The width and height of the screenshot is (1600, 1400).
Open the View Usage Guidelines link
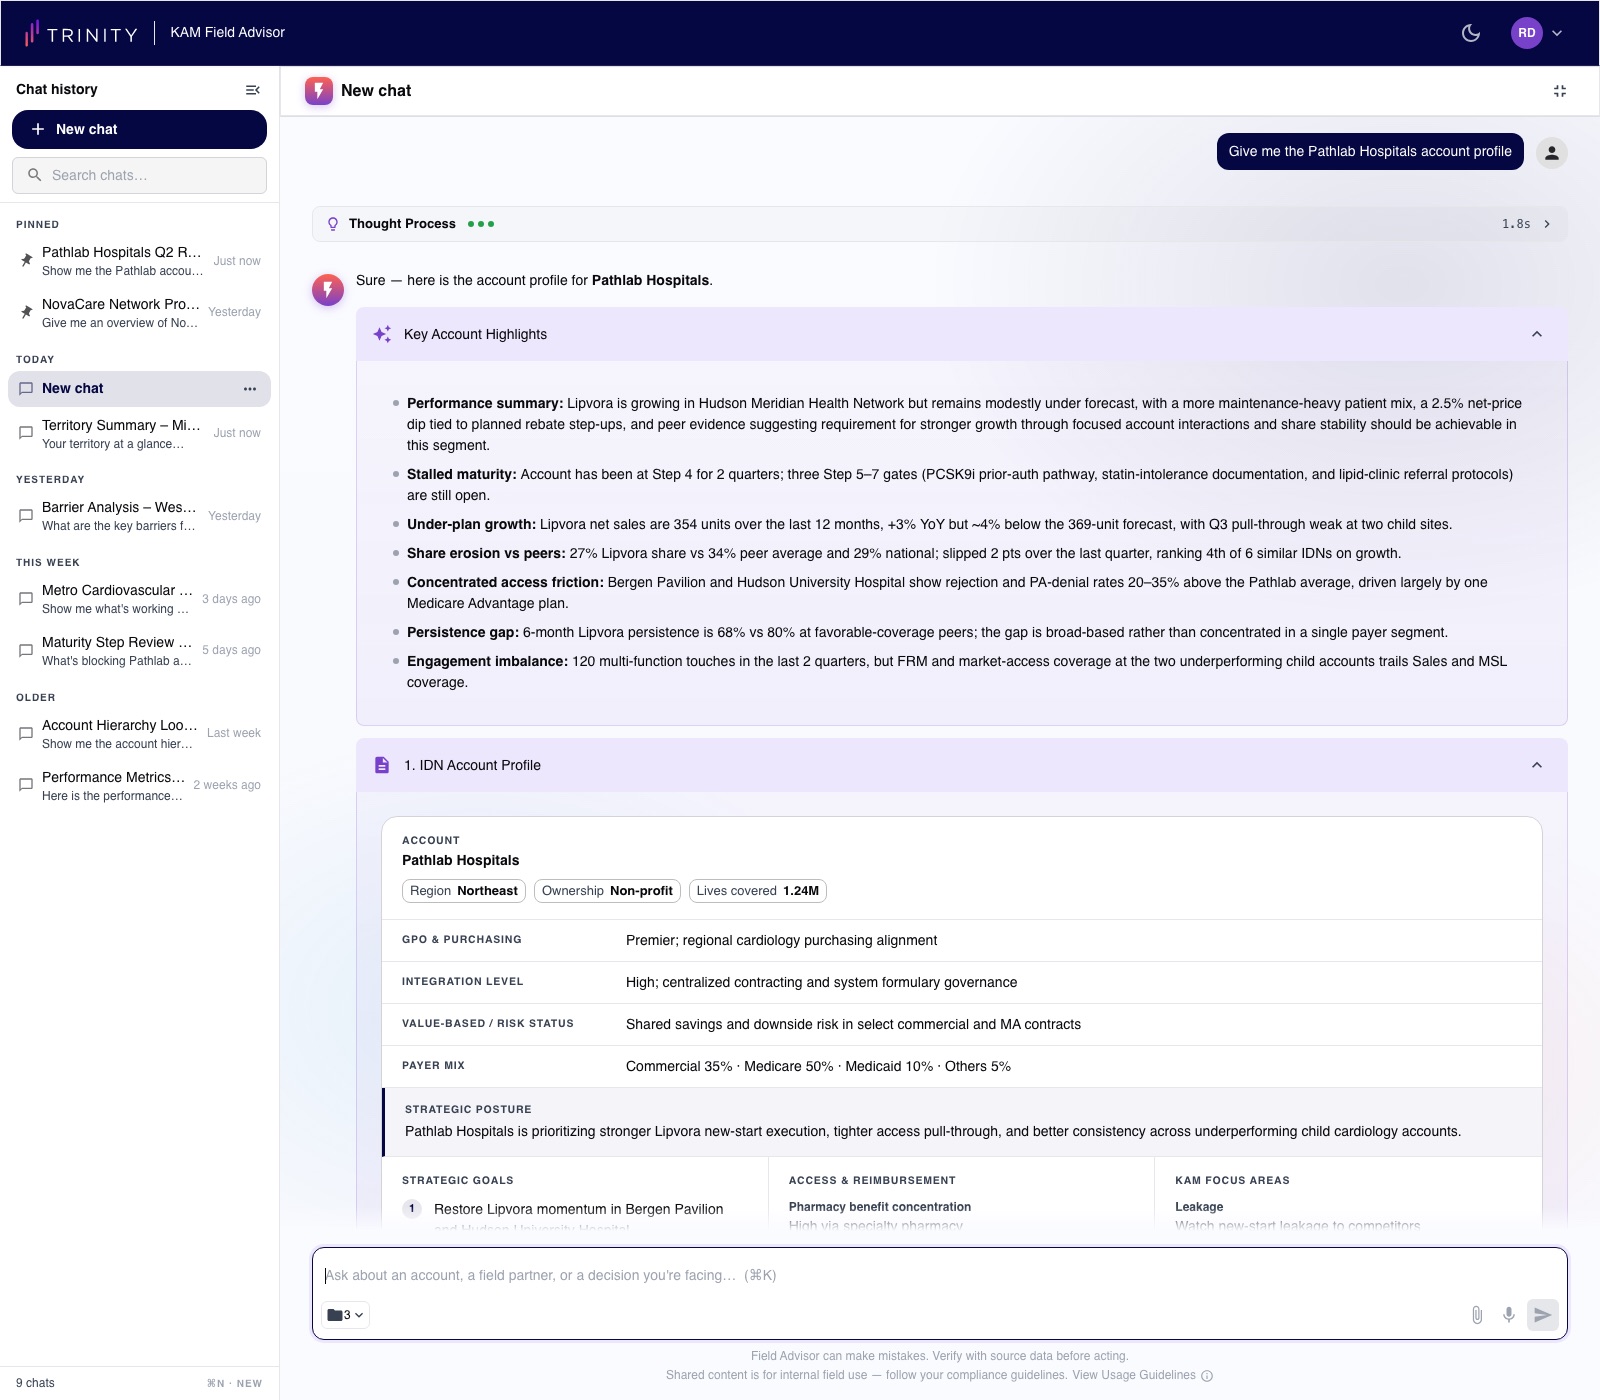pyautogui.click(x=1133, y=1375)
